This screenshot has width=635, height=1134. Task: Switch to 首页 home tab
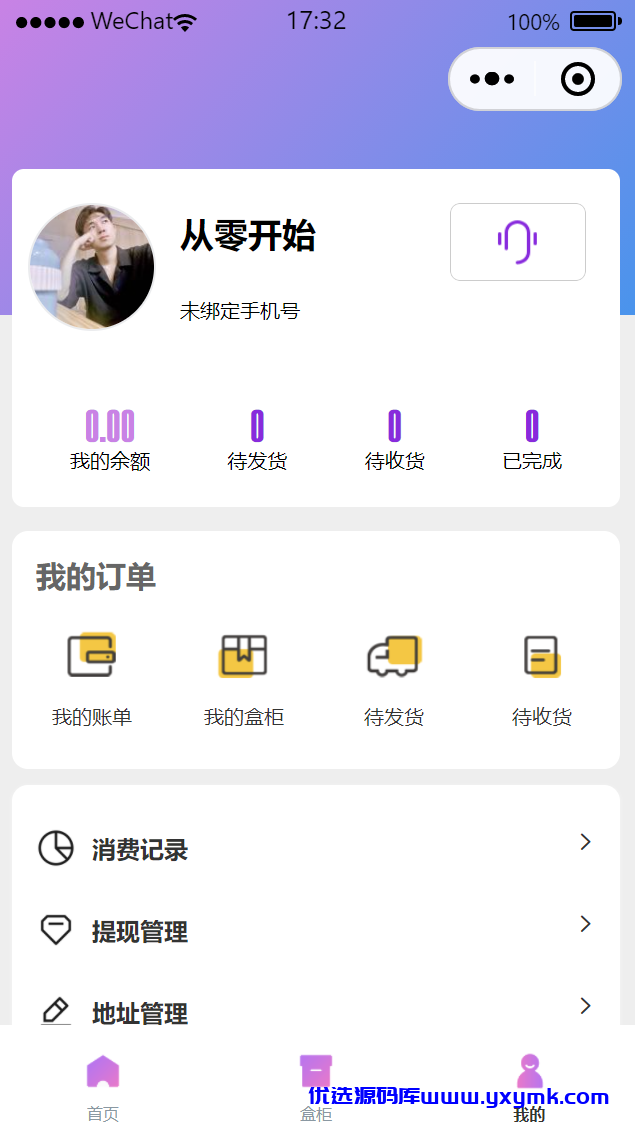103,1087
